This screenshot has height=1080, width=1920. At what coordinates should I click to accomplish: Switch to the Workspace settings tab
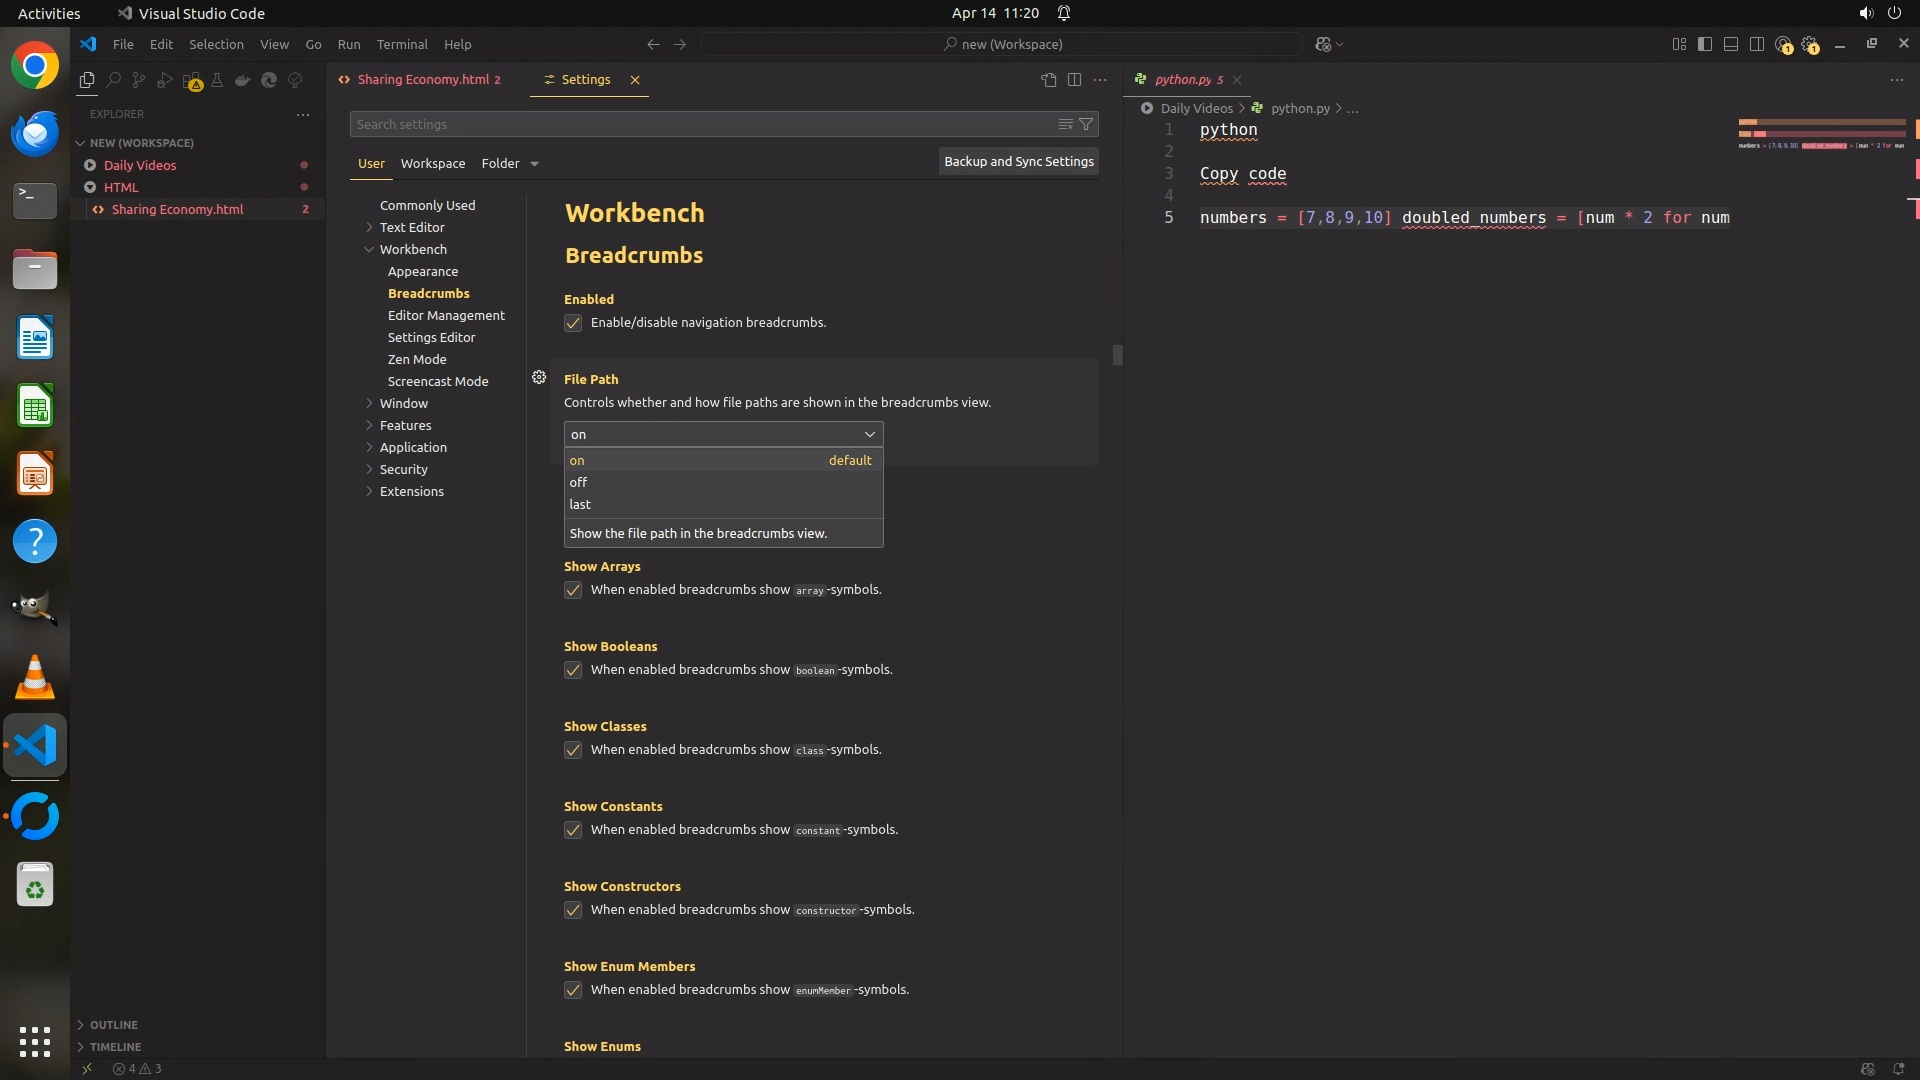click(432, 163)
